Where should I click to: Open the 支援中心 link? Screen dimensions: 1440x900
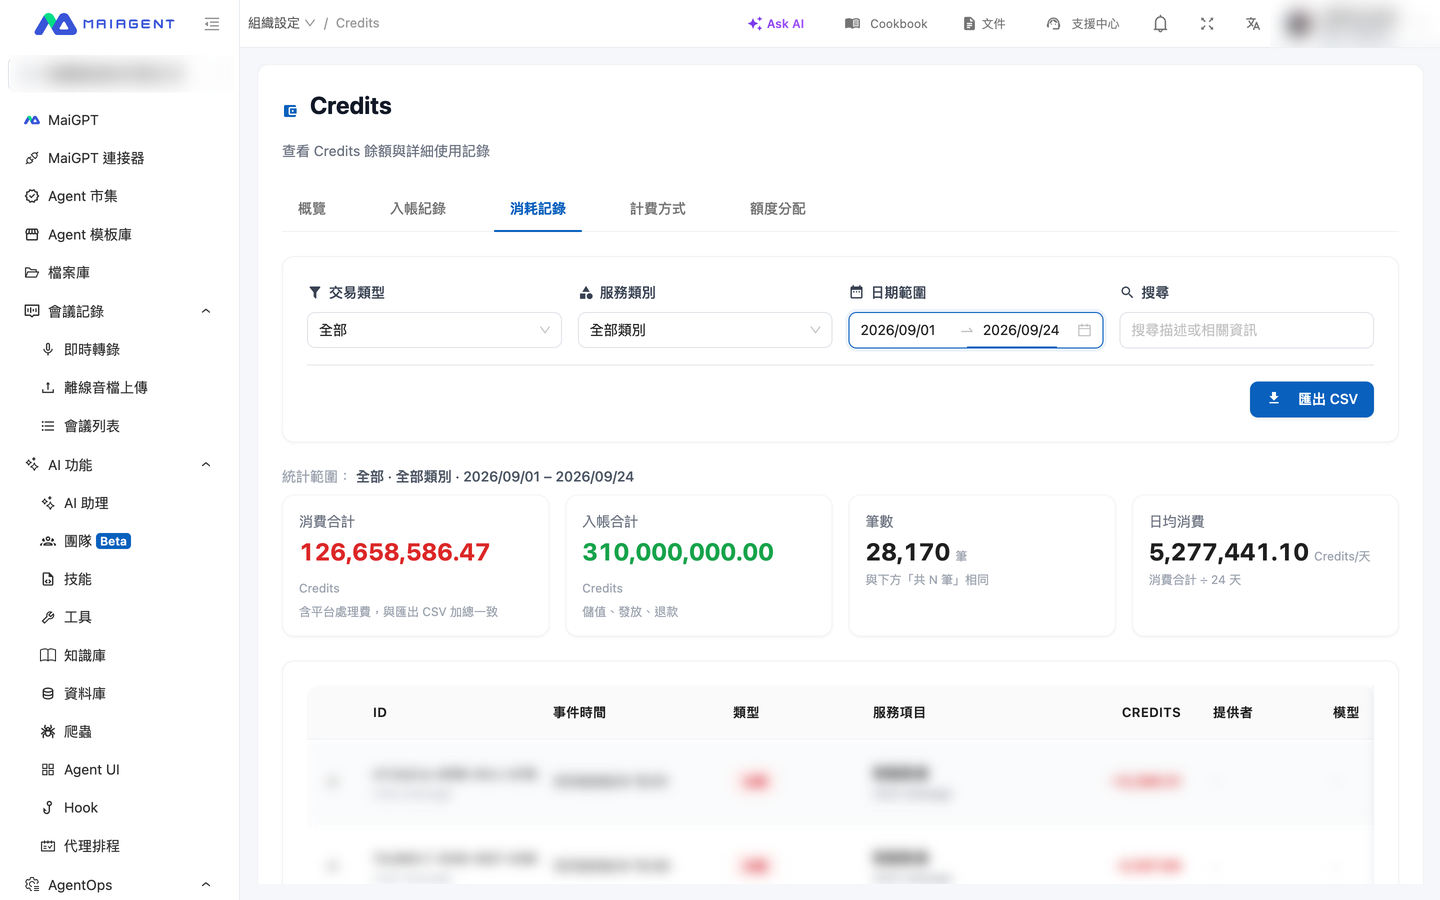click(1083, 24)
